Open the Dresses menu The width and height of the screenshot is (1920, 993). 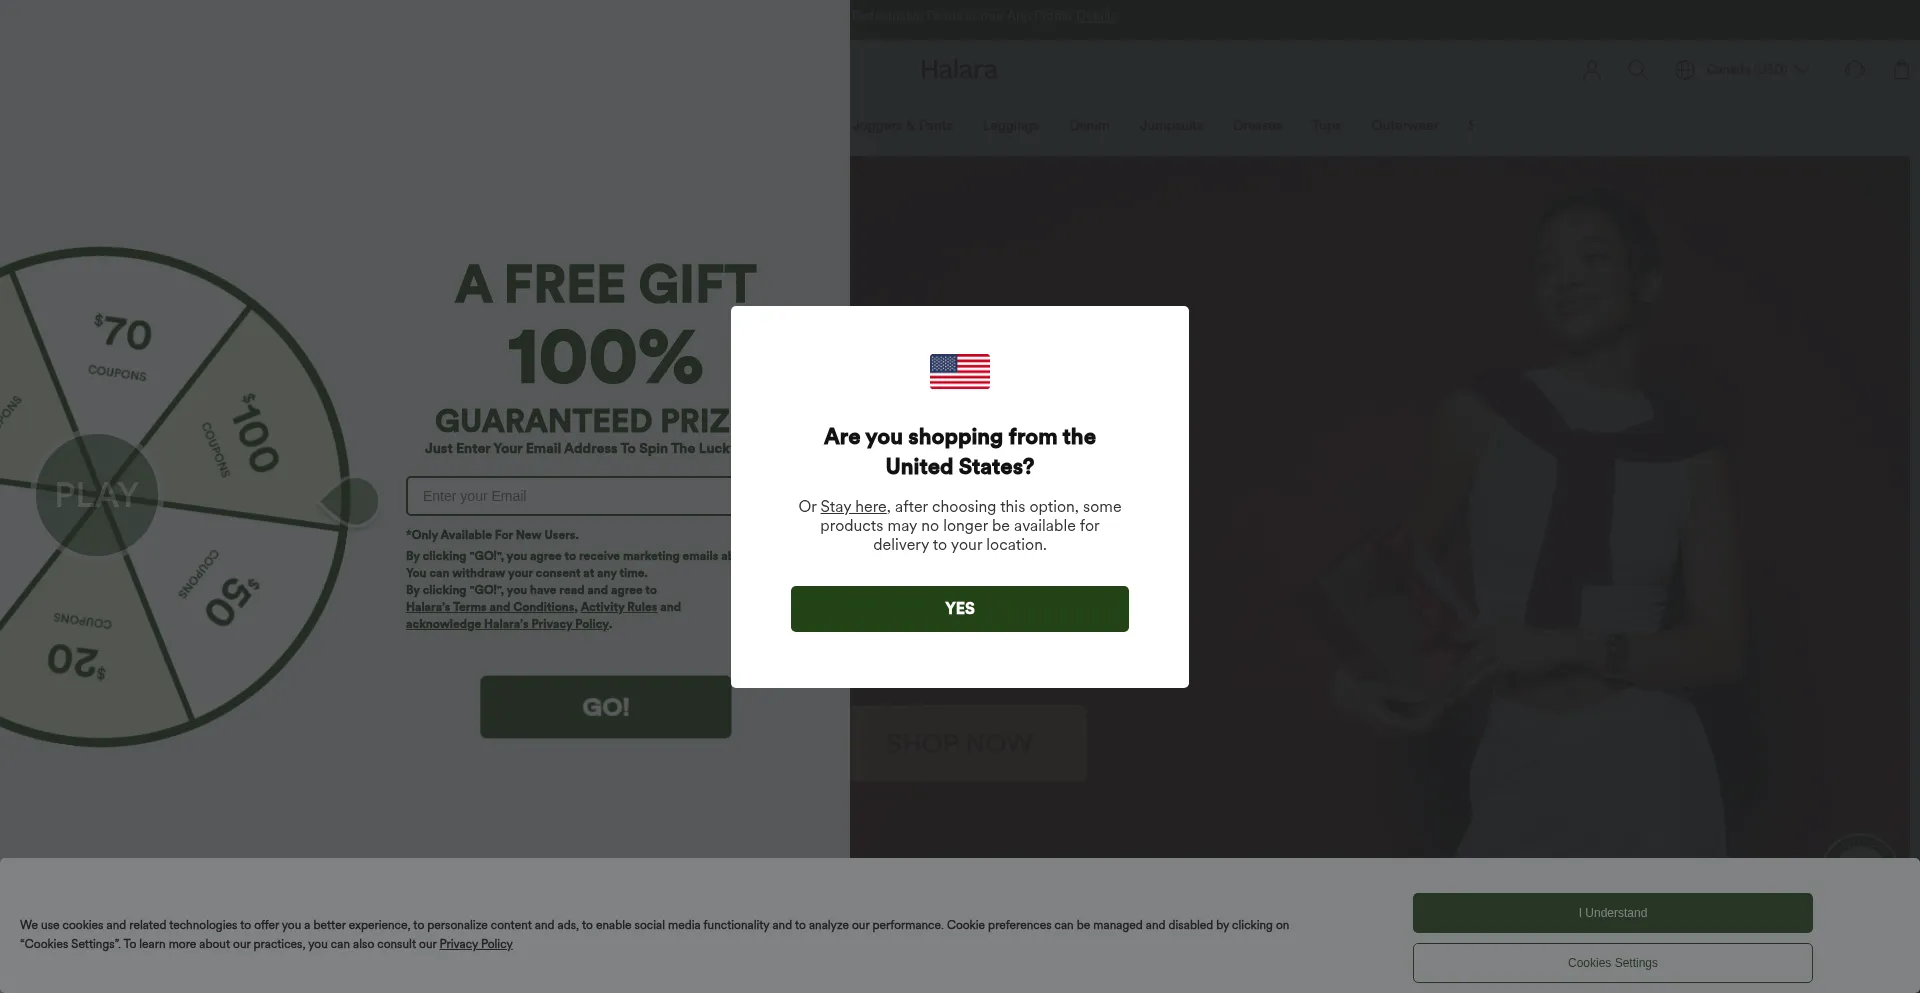(1257, 125)
